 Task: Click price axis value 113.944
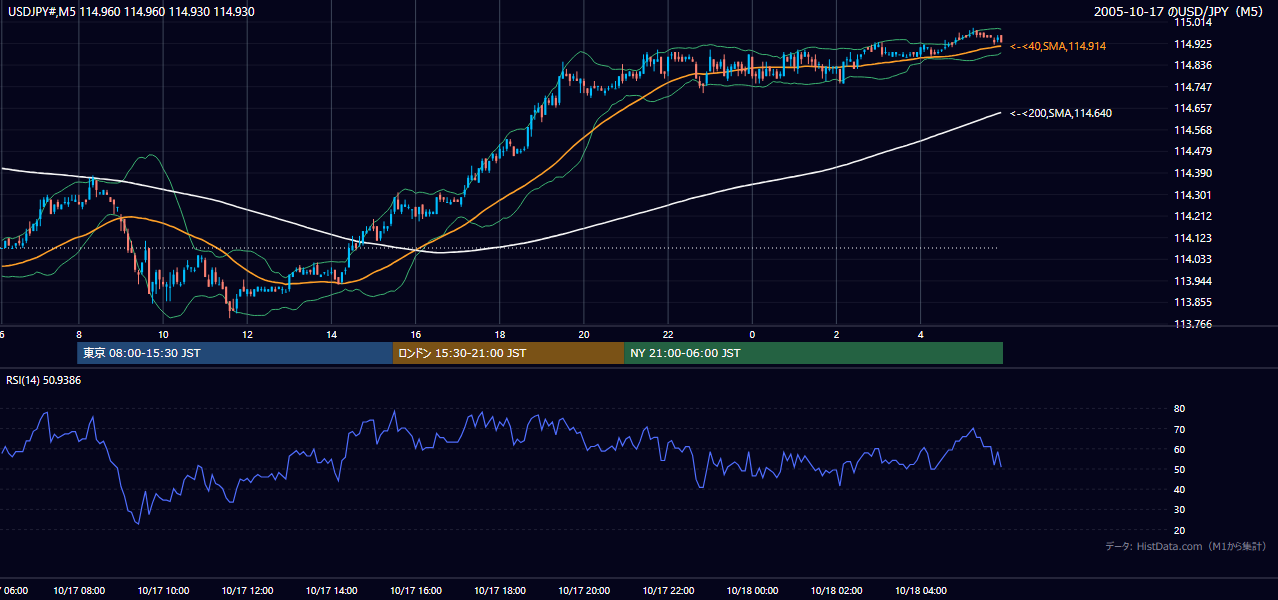click(x=1193, y=281)
